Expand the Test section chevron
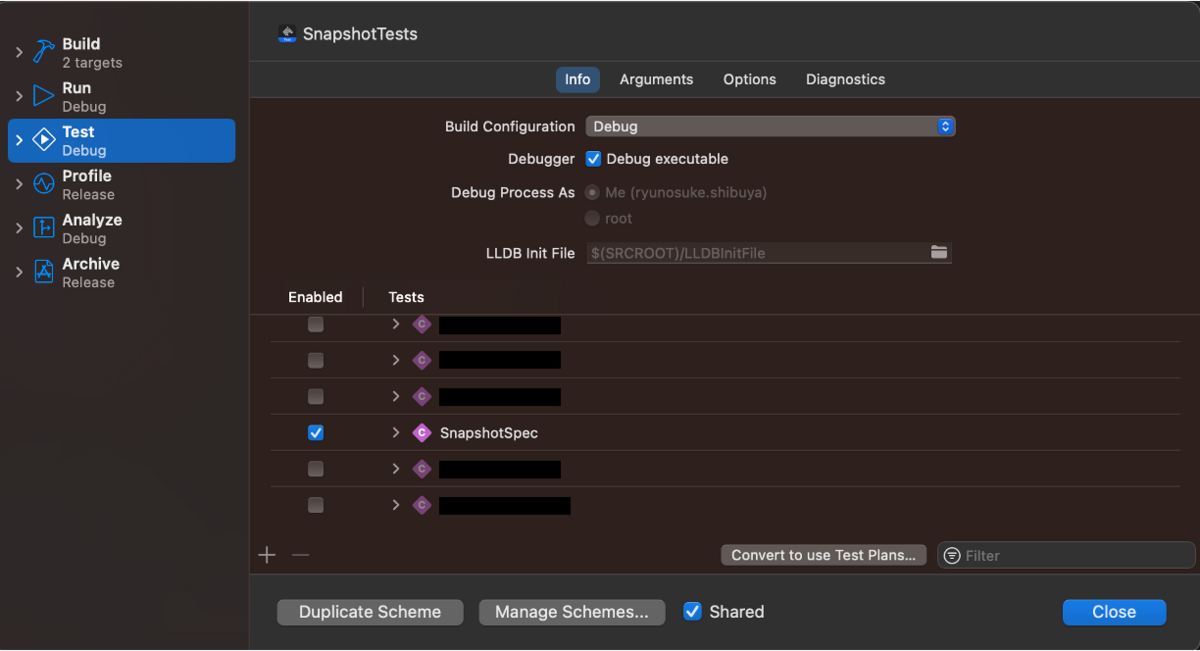This screenshot has width=1200, height=651. [19, 140]
